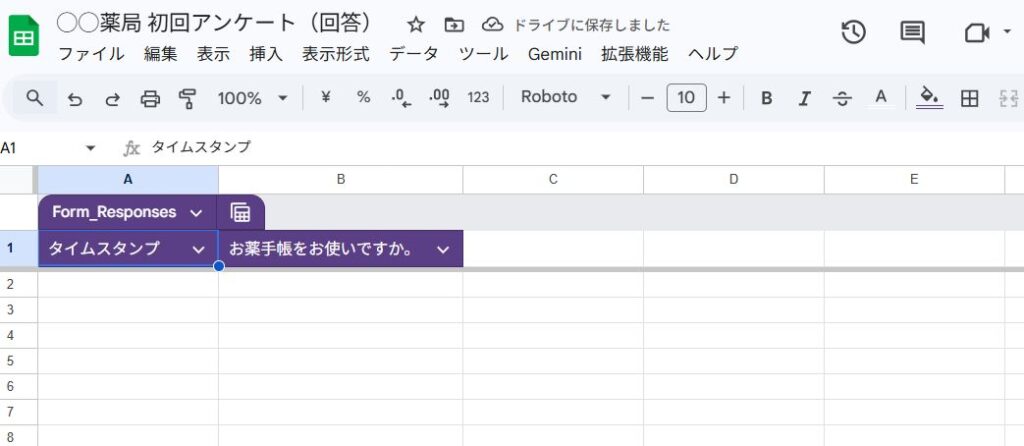Click the undo arrow icon
The width and height of the screenshot is (1024, 446).
pyautogui.click(x=74, y=98)
